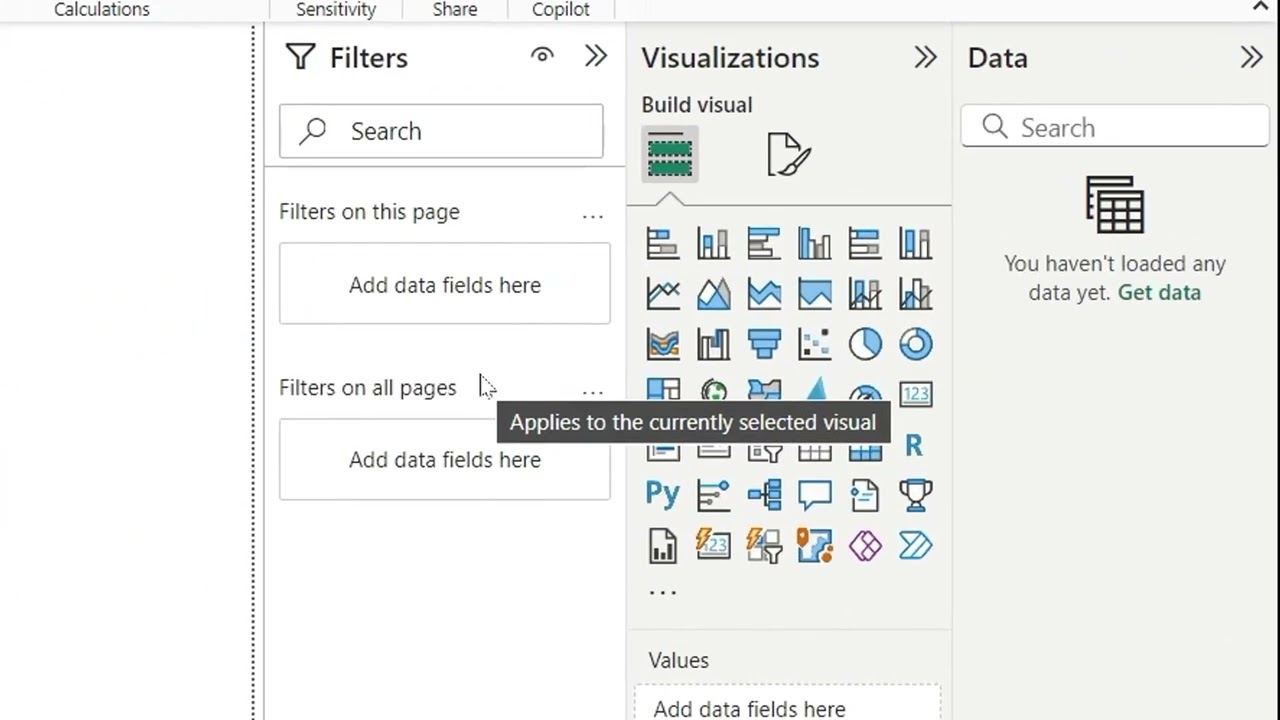The width and height of the screenshot is (1280, 720).
Task: Collapse the Data pane
Action: pyautogui.click(x=1251, y=57)
